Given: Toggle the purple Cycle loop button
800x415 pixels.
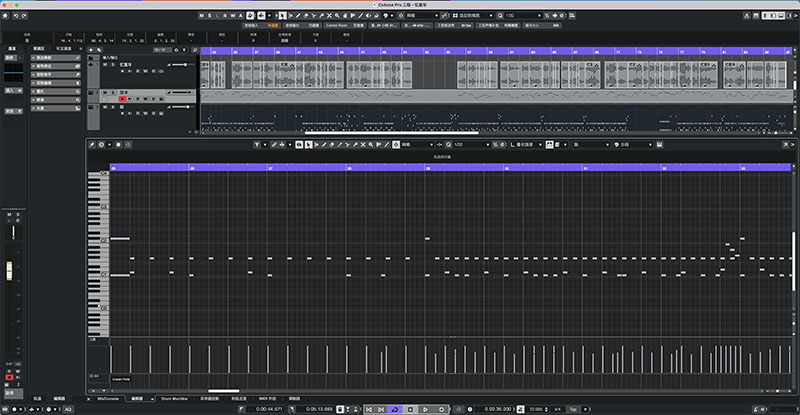Looking at the screenshot, I should click(x=395, y=409).
